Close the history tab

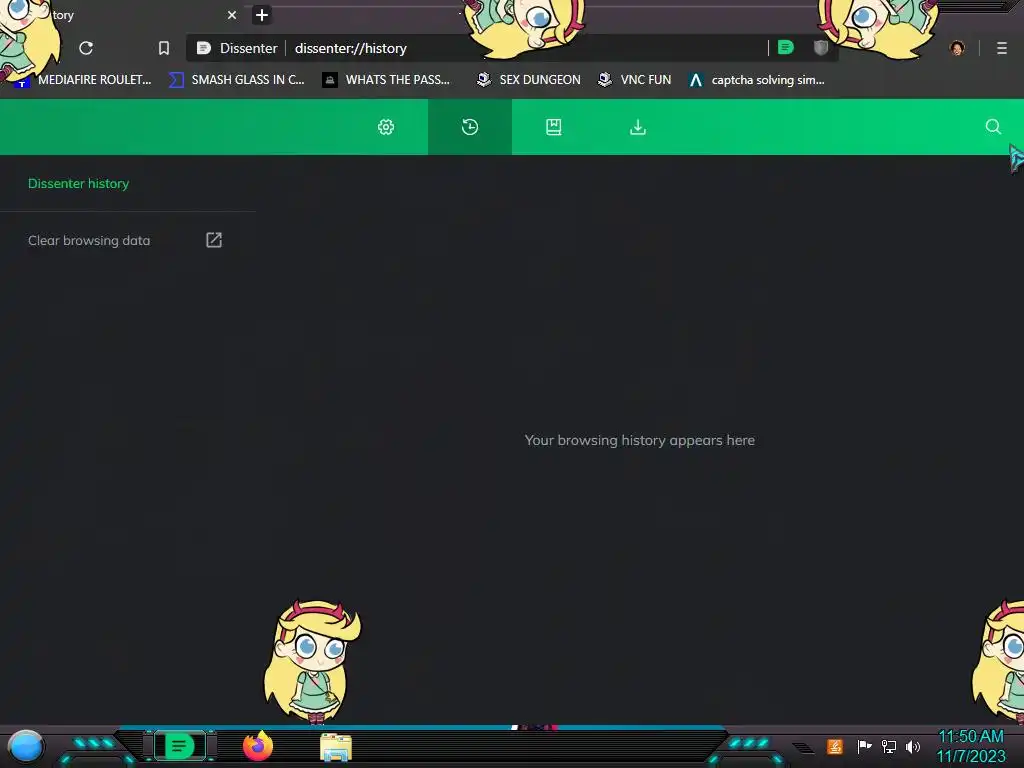click(232, 15)
